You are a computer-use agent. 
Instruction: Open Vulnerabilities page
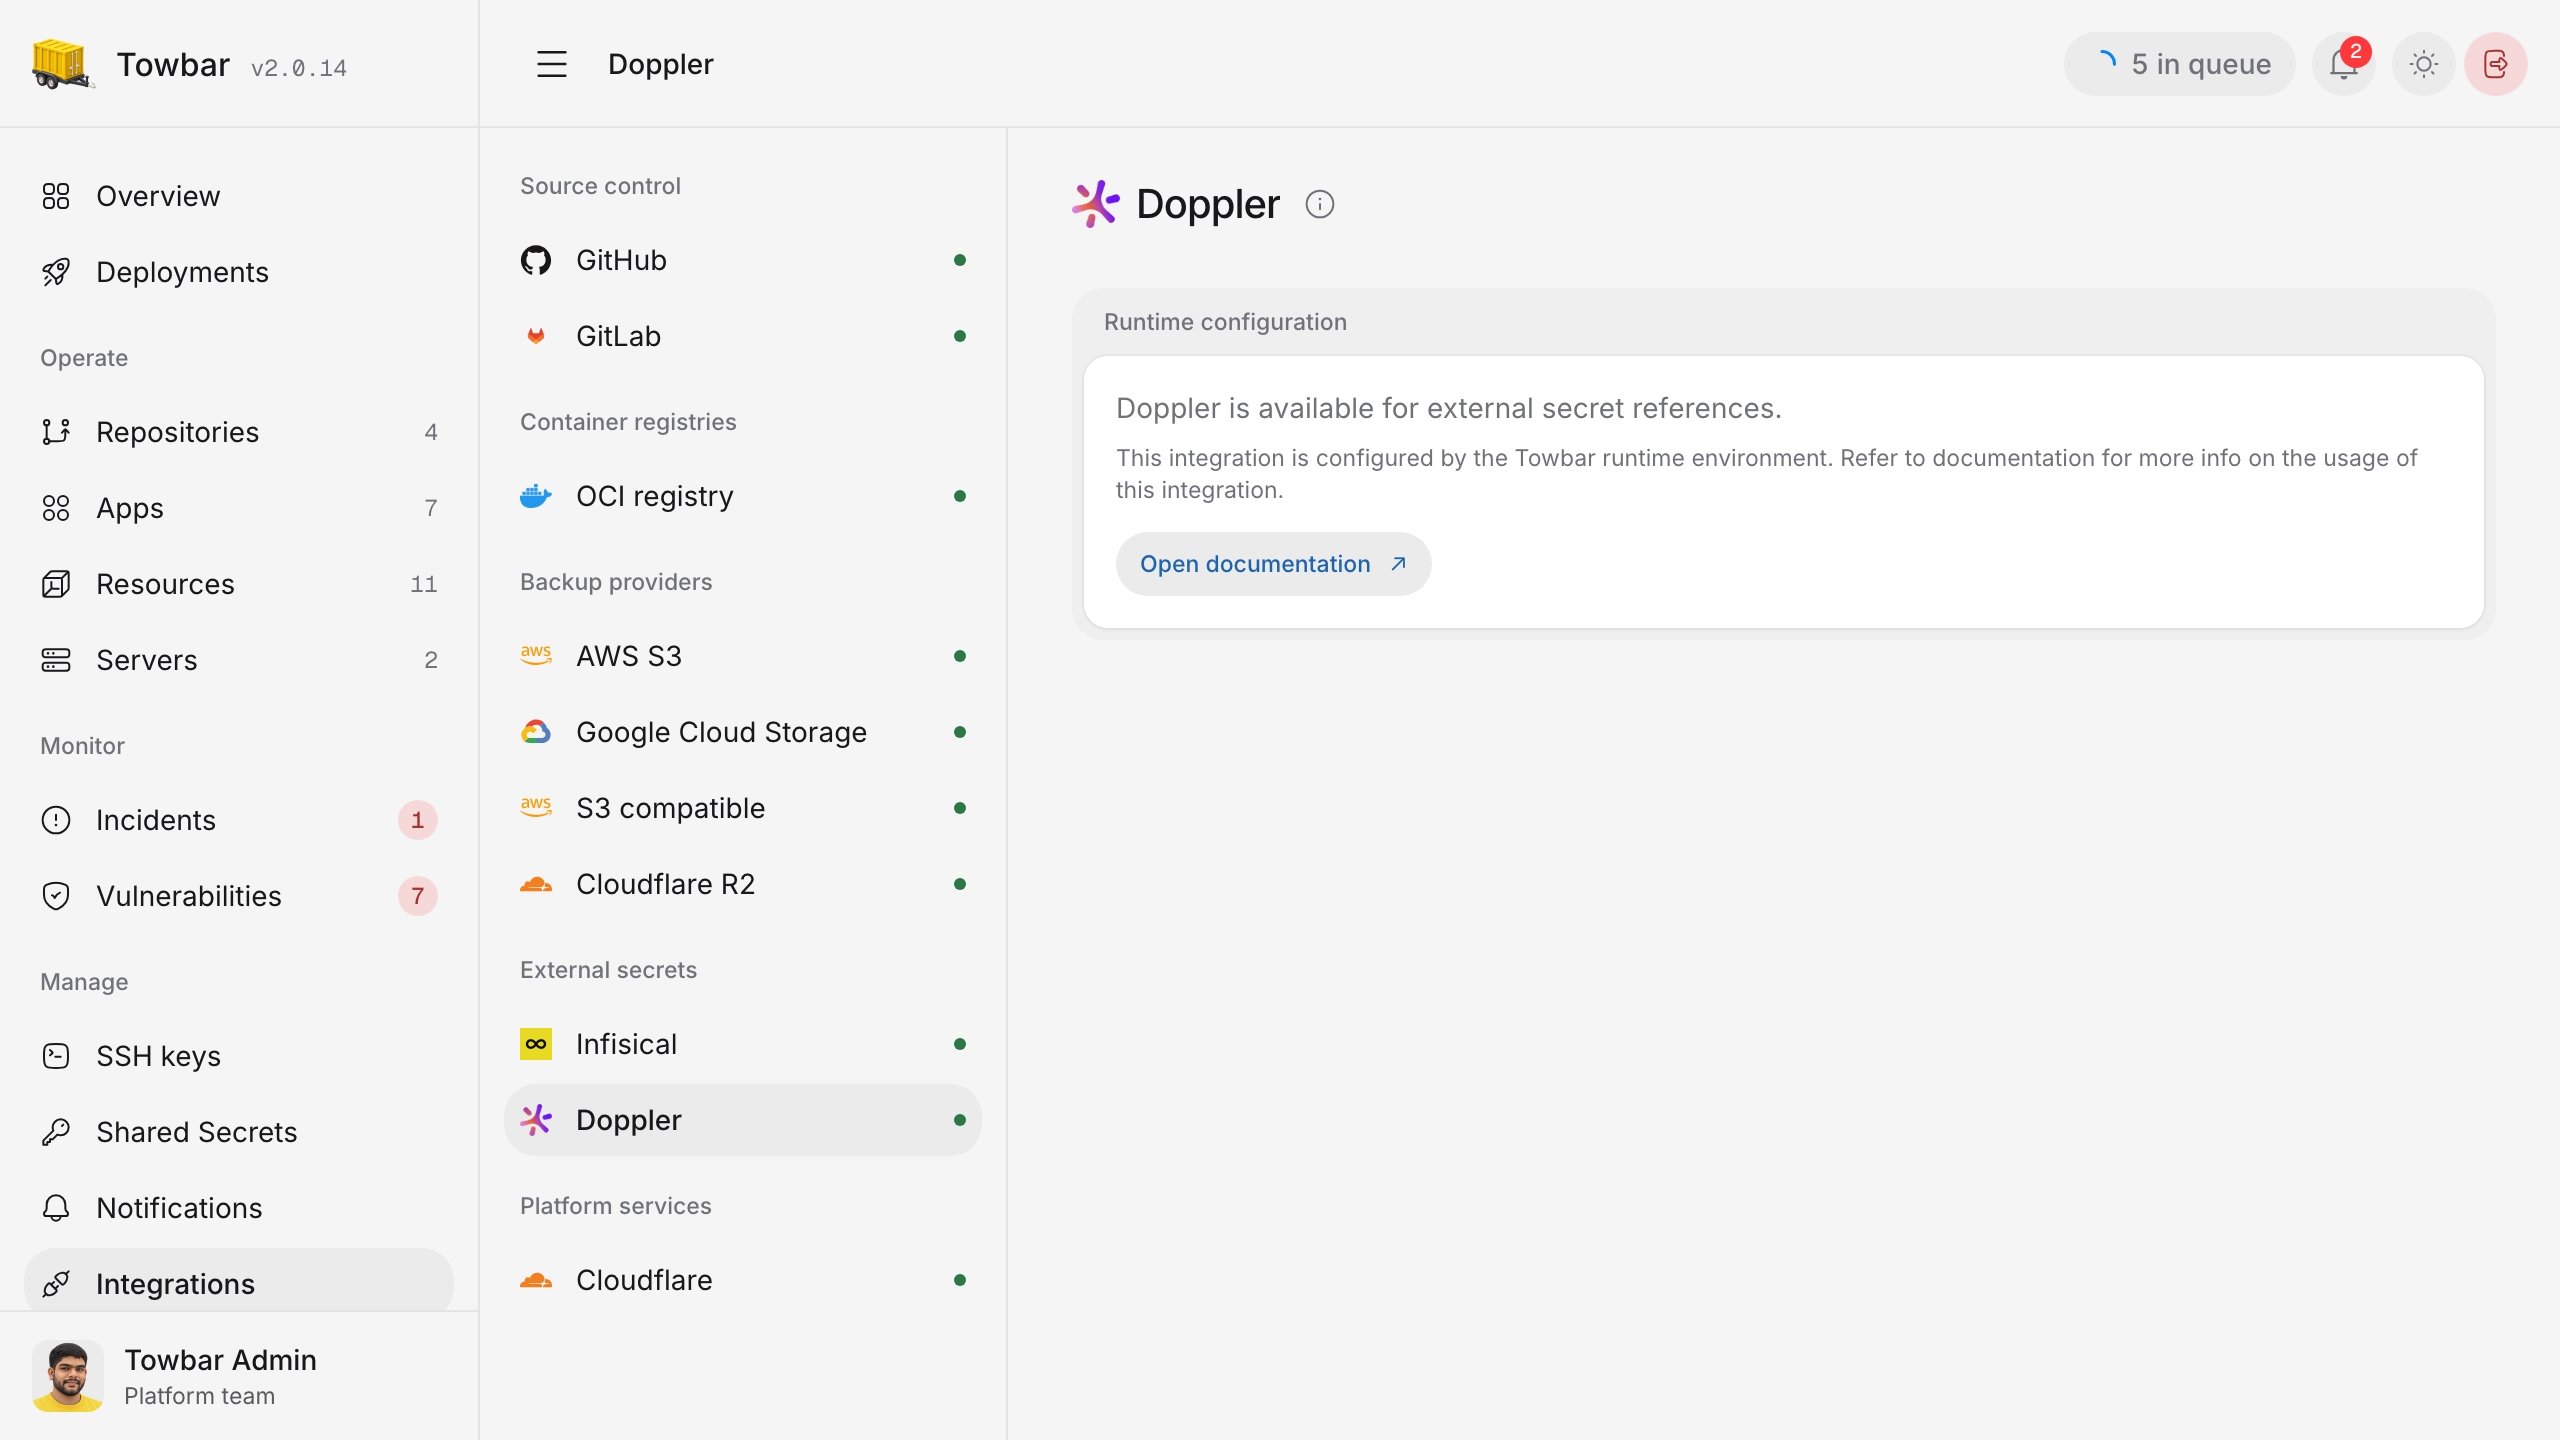tap(238, 896)
